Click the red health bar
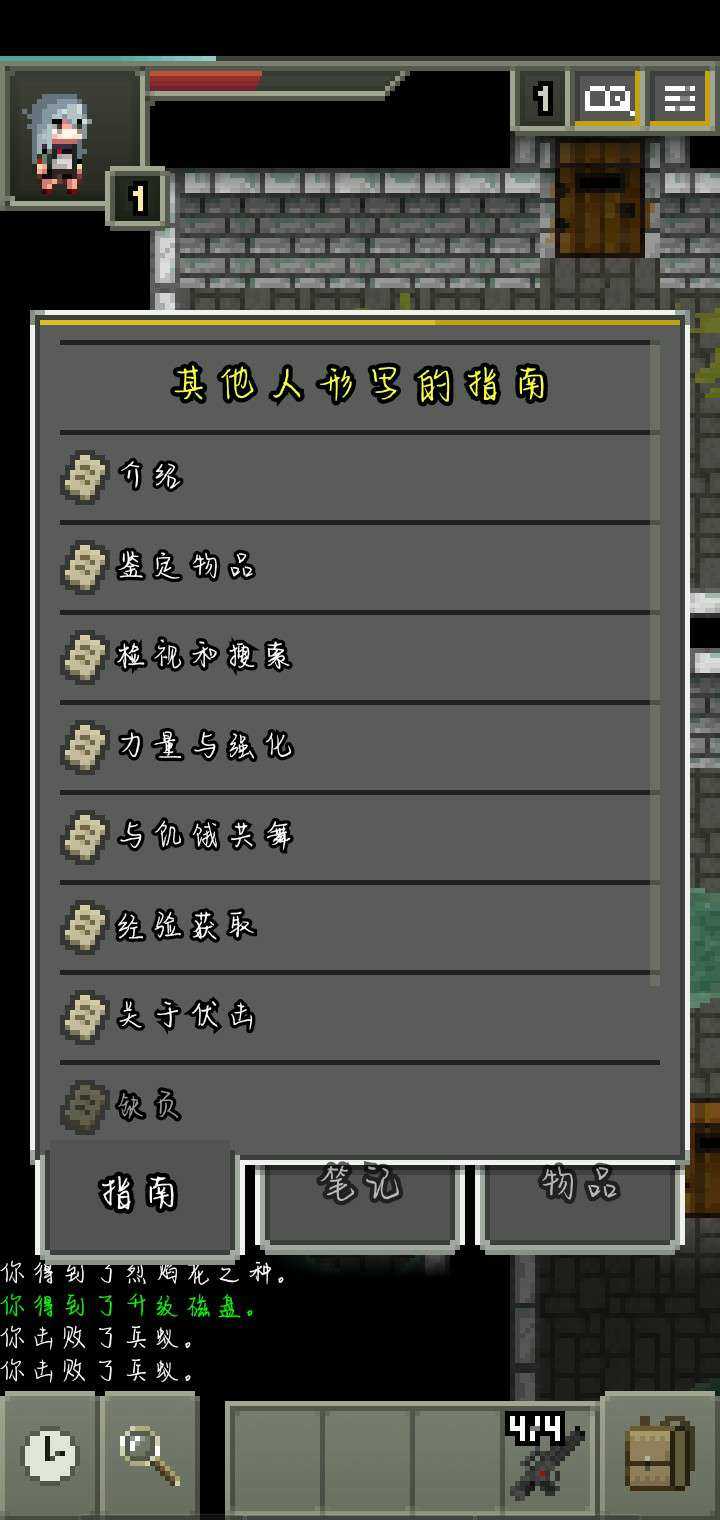 (x=206, y=81)
